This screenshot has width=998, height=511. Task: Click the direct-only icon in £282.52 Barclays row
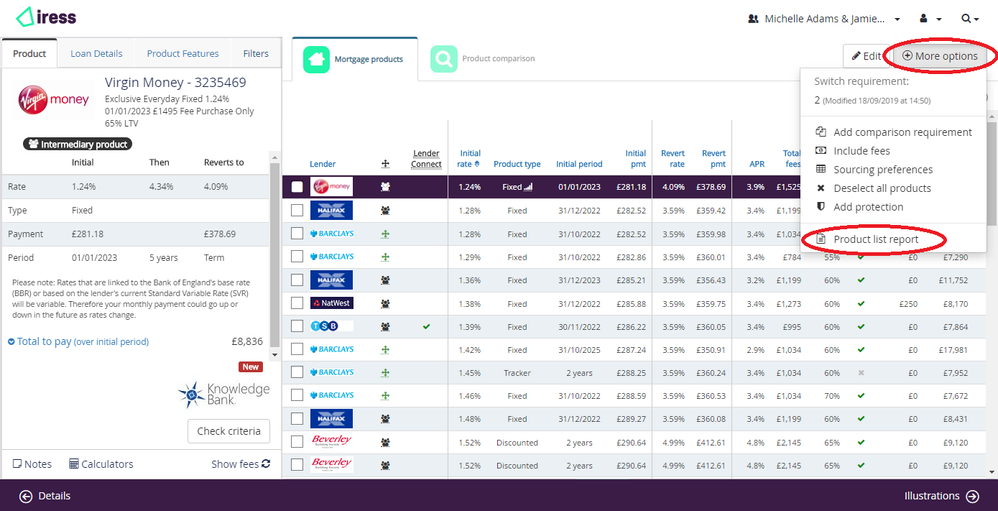385,234
